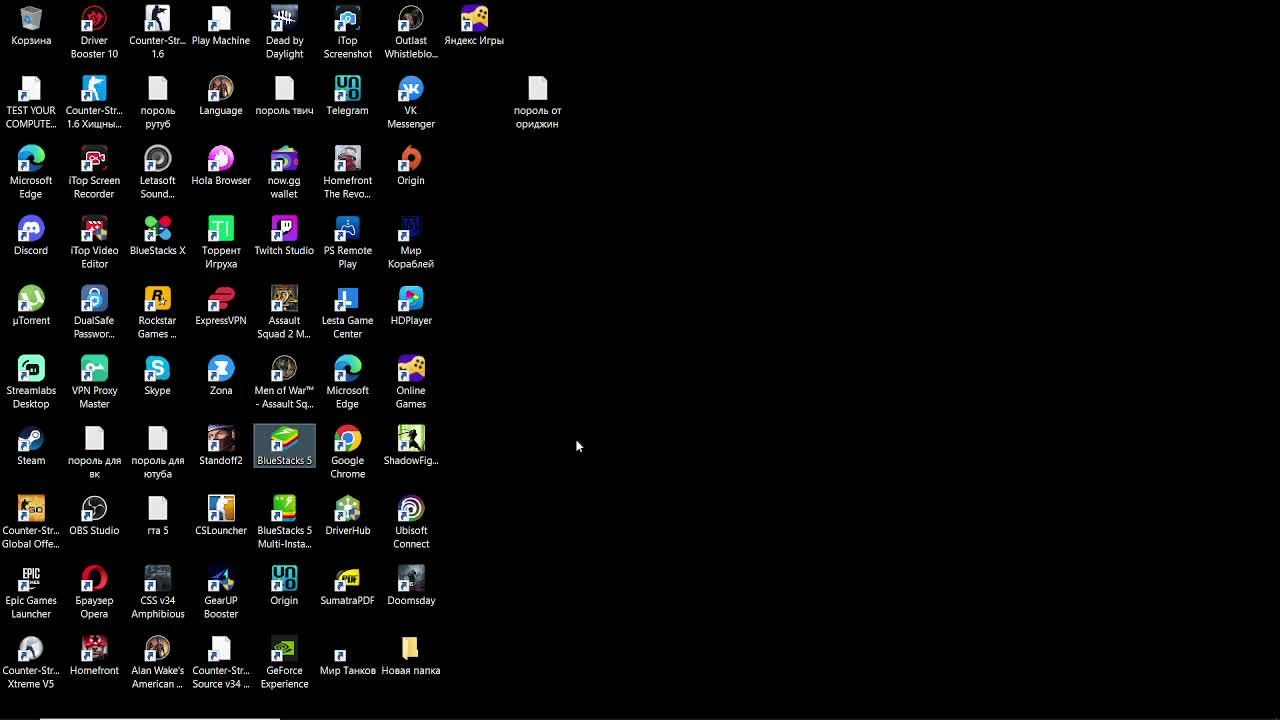This screenshot has width=1280, height=720.
Task: Select the пороль твич text file
Action: [x=284, y=97]
